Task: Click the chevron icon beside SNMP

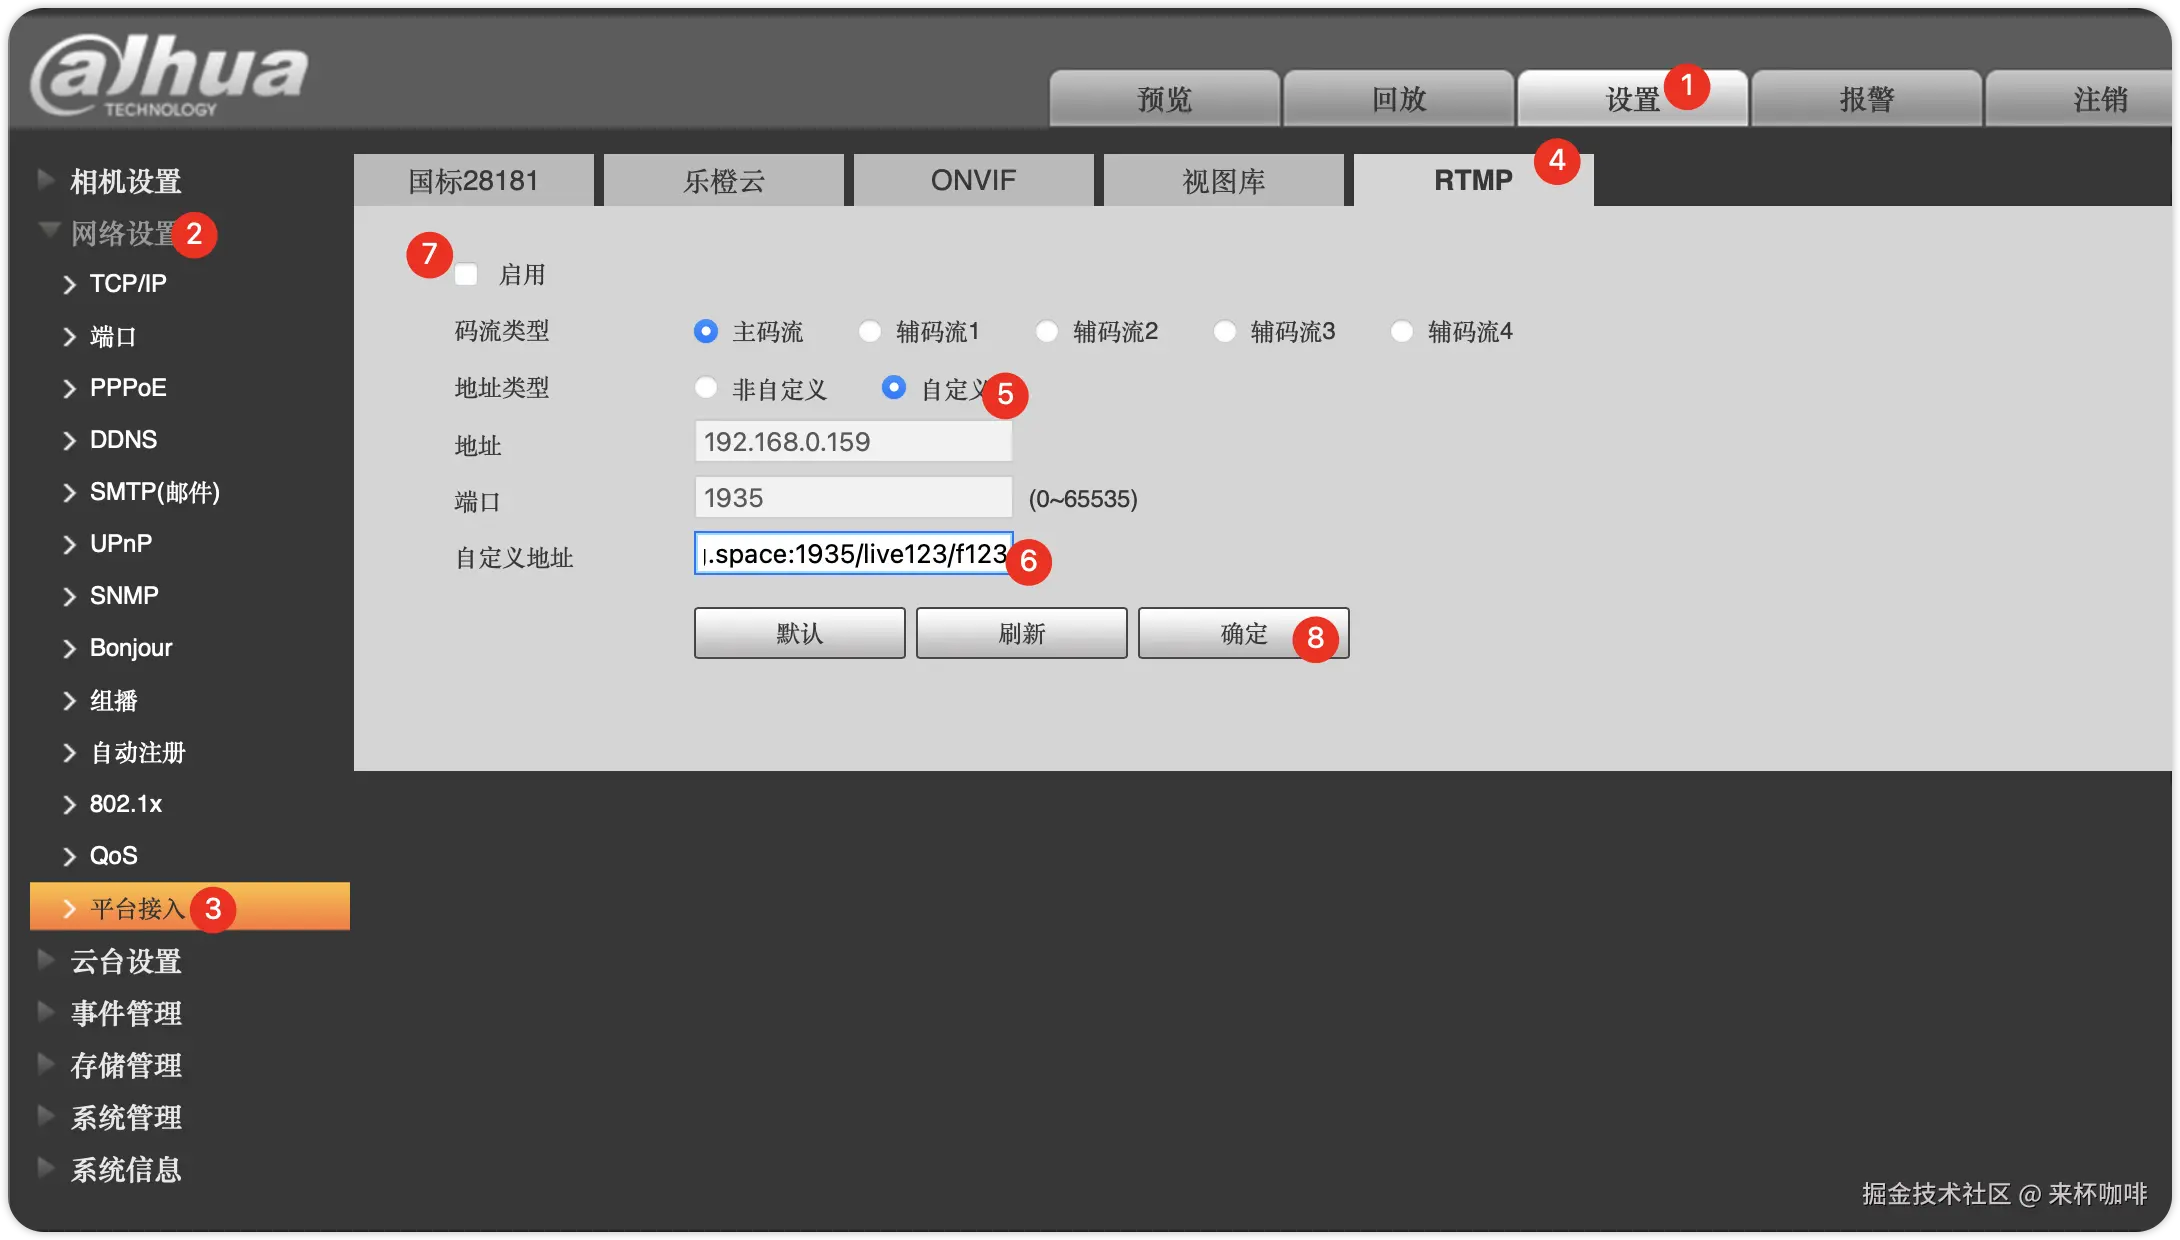Action: point(69,597)
